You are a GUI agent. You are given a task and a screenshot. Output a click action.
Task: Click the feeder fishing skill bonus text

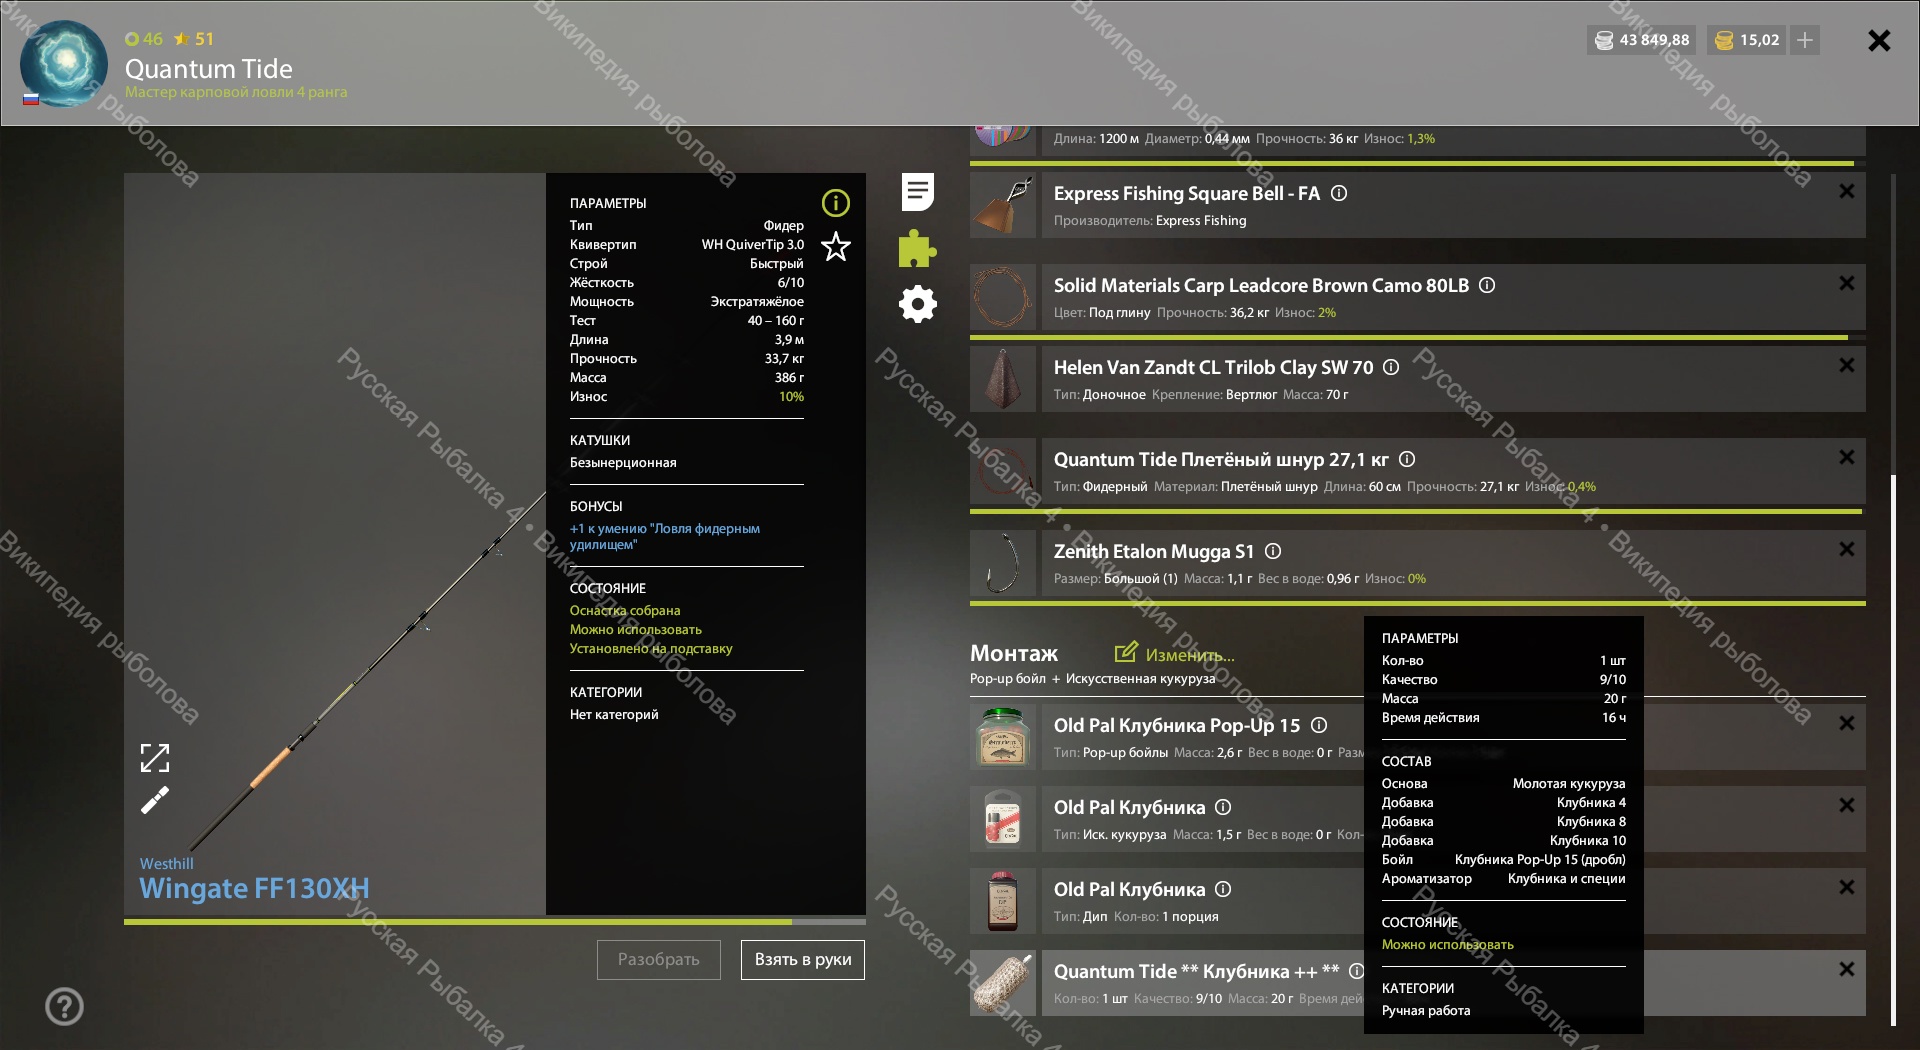coord(665,536)
